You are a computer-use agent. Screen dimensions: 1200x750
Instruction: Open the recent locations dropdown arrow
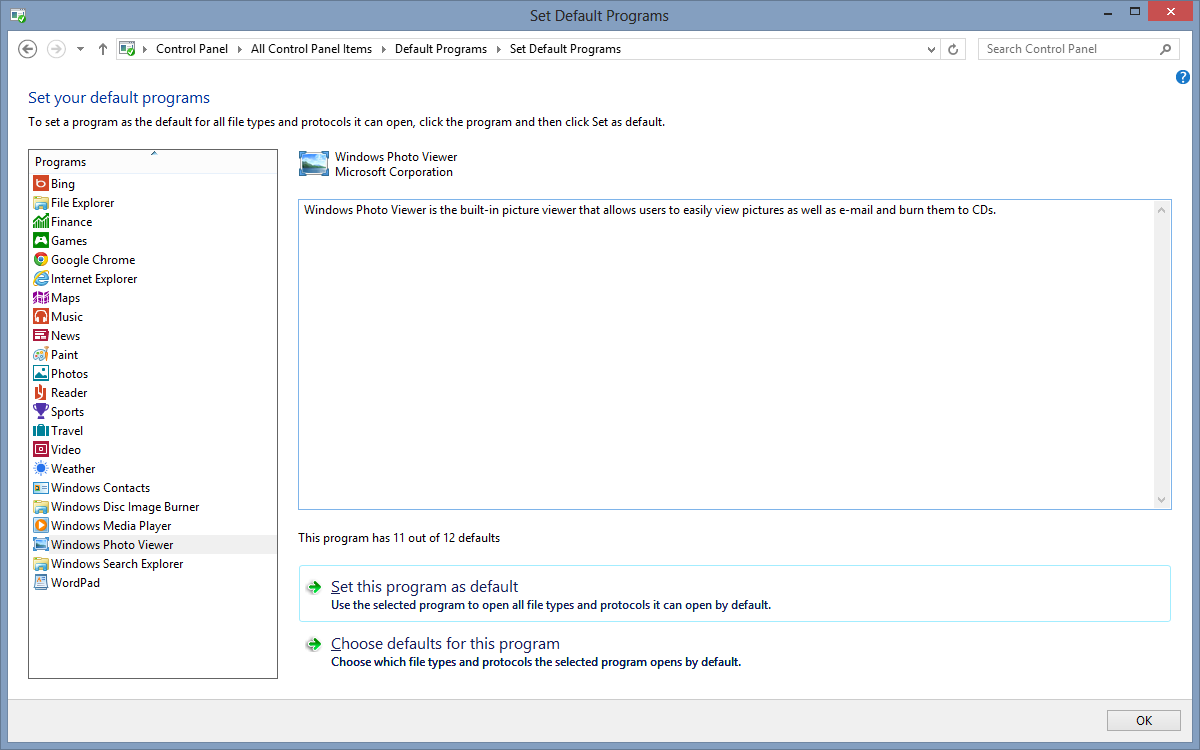coord(80,49)
